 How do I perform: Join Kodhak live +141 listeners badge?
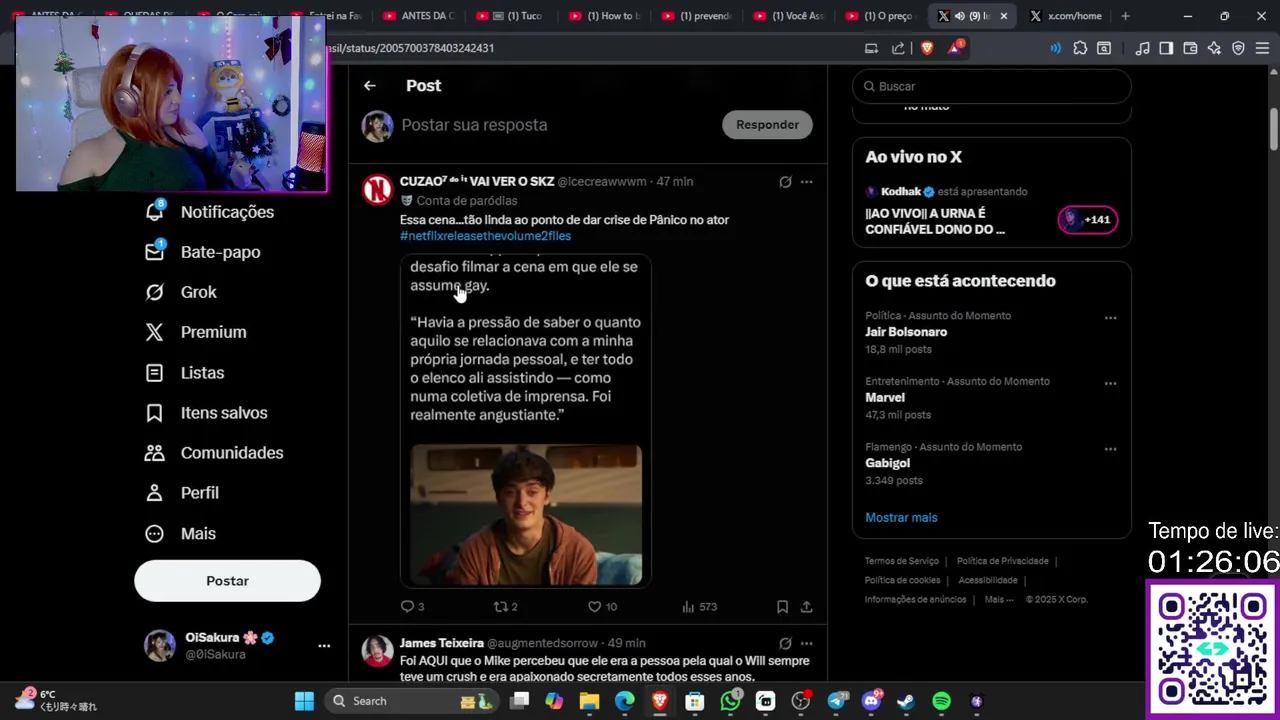click(x=1088, y=220)
